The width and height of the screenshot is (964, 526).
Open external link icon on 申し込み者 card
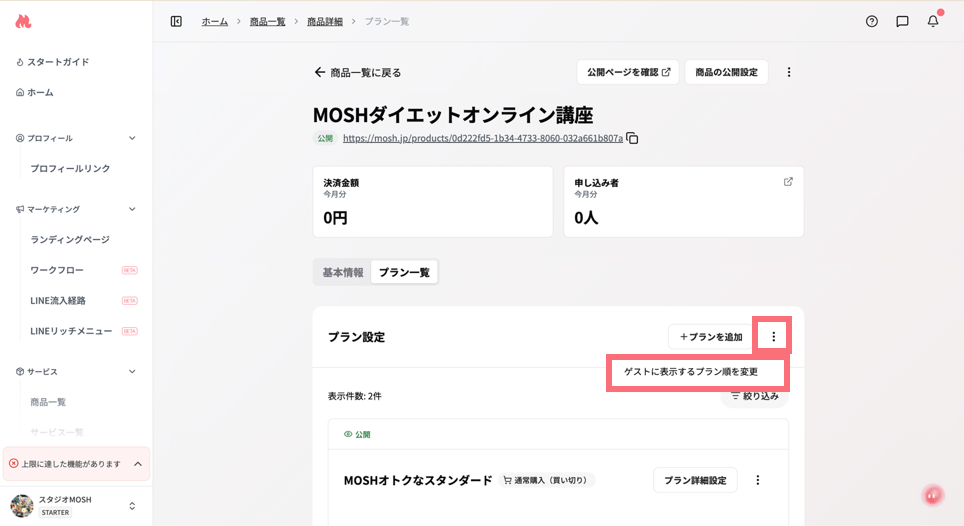tap(788, 182)
